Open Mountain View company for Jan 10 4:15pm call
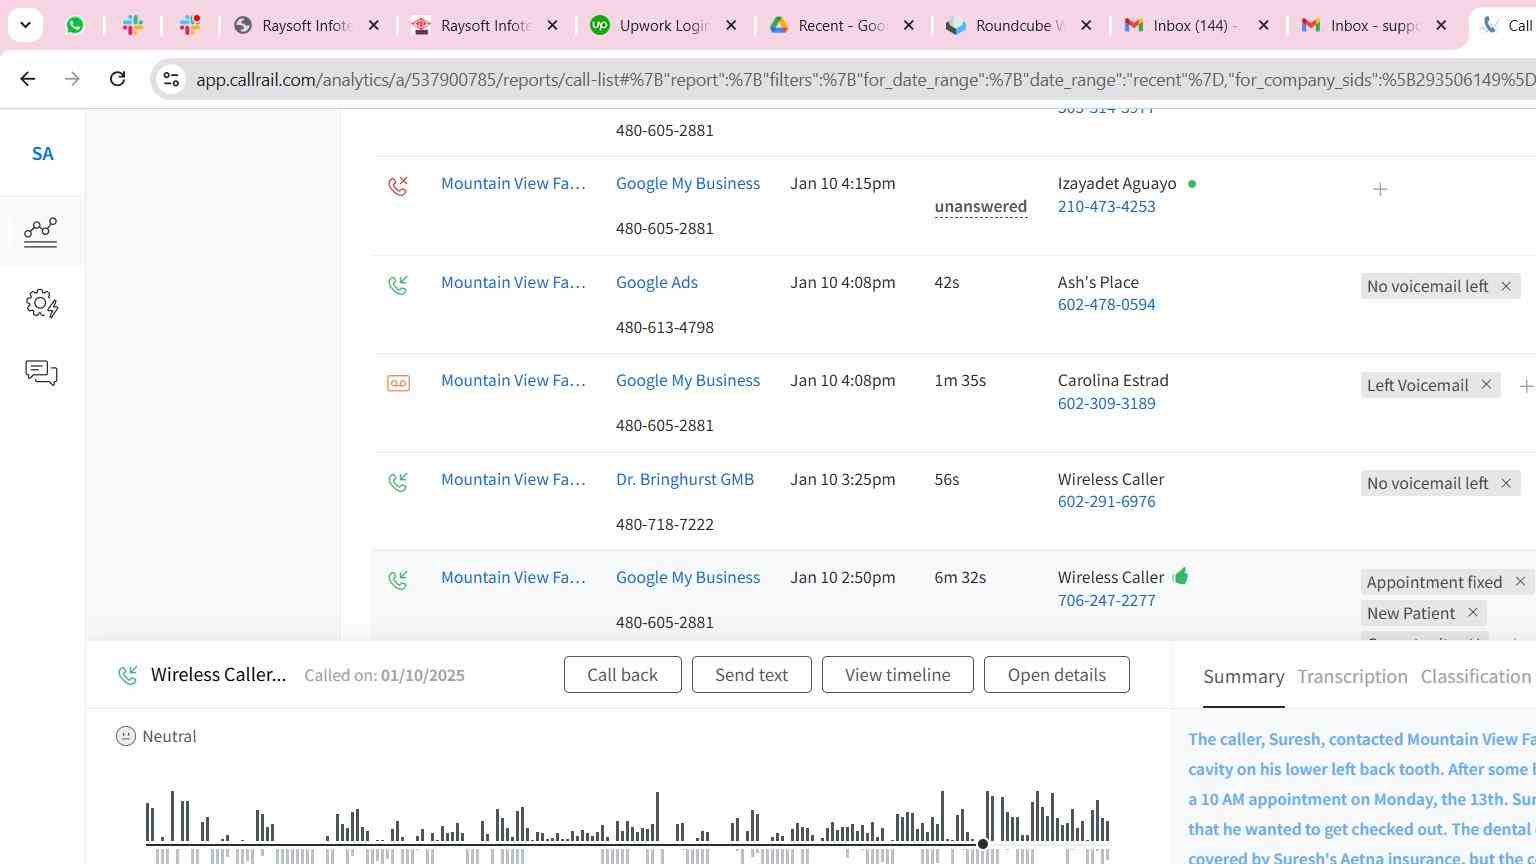Viewport: 1536px width, 864px height. (x=513, y=183)
